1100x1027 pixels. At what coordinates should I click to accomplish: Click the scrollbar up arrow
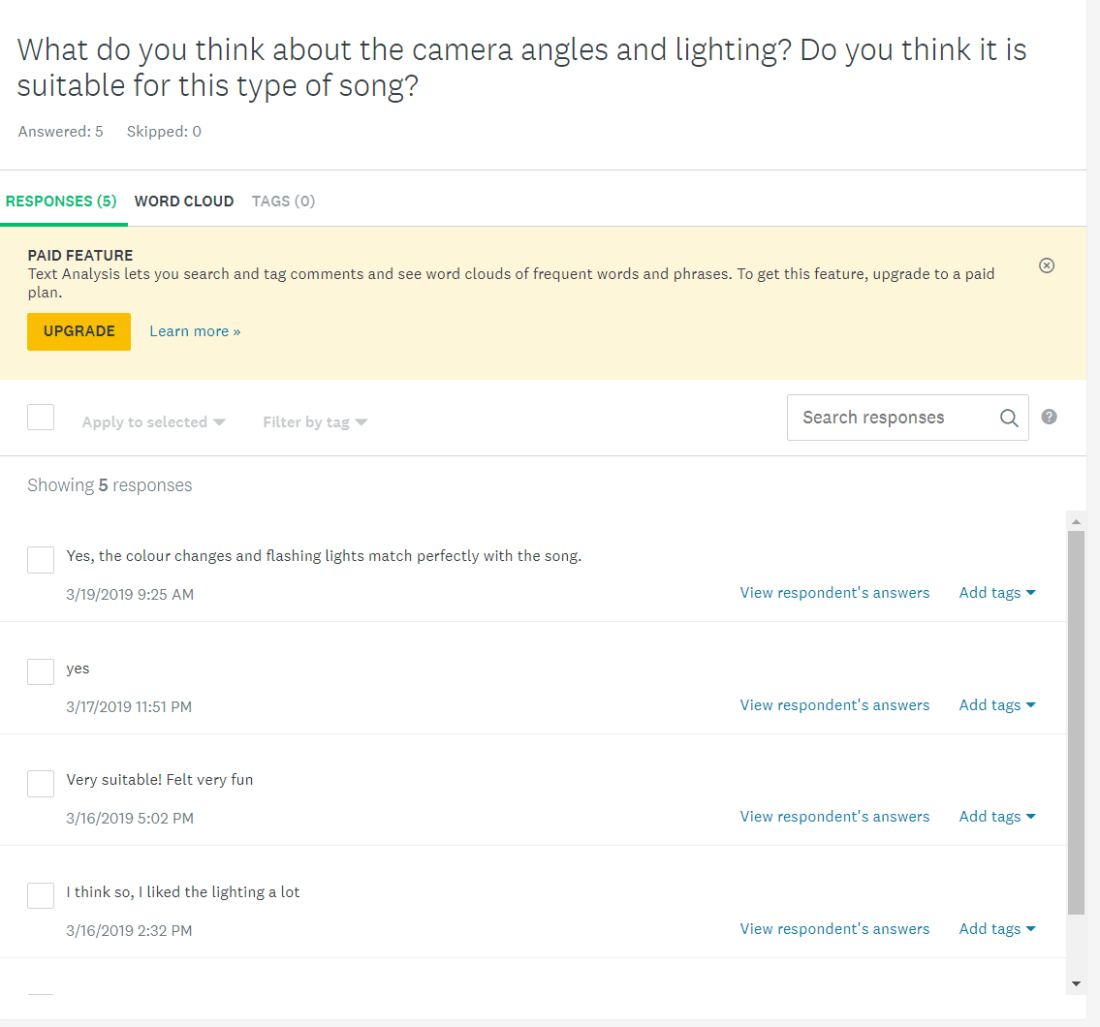[x=1076, y=522]
